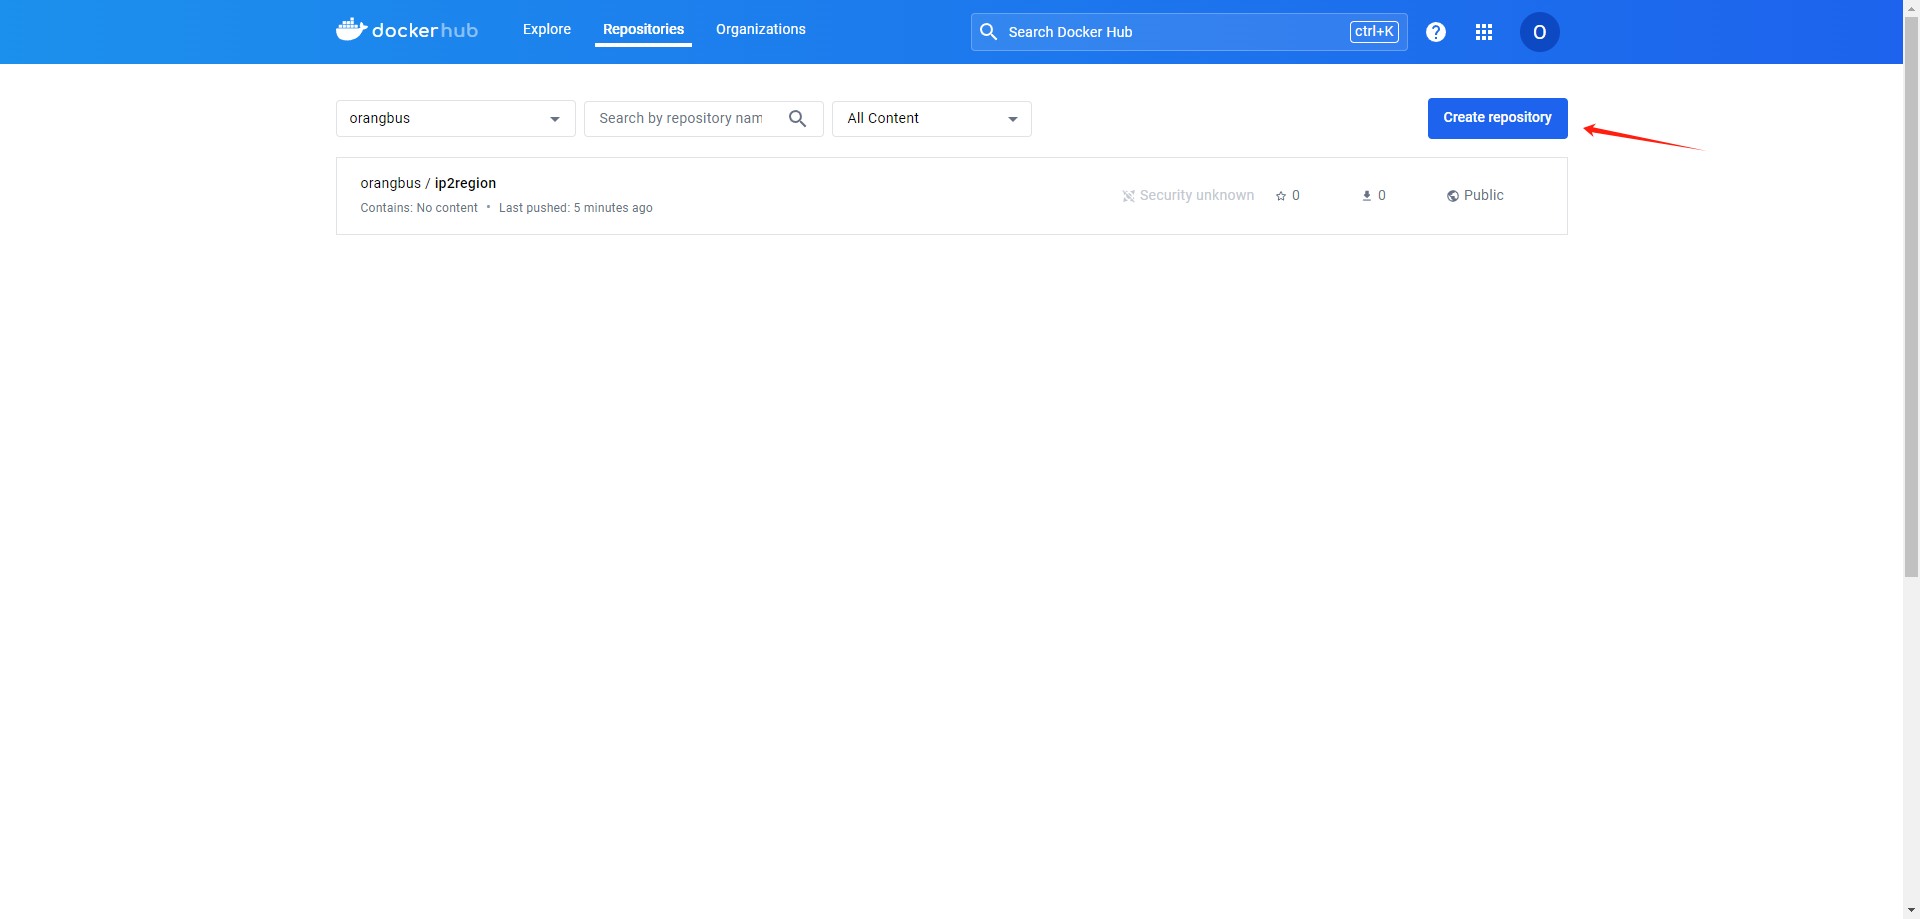Open the user account avatar menu
This screenshot has height=919, width=1920.
tap(1539, 32)
